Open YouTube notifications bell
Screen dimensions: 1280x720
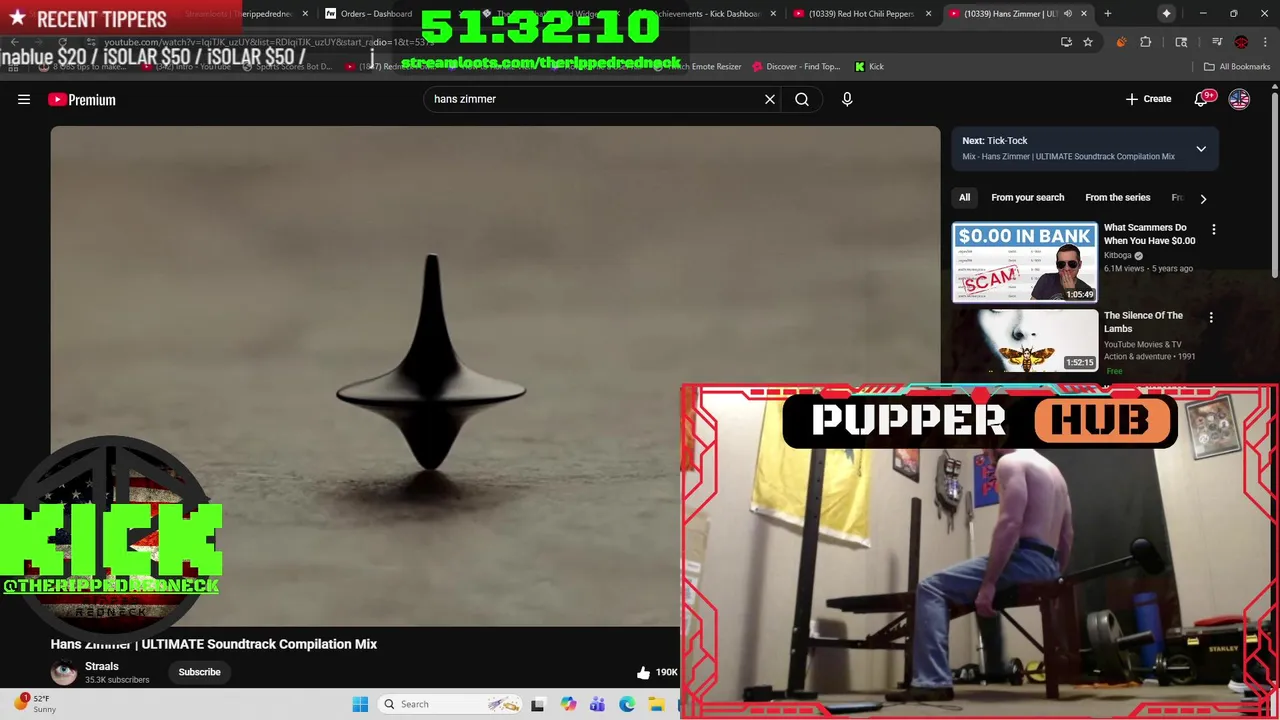[1203, 99]
